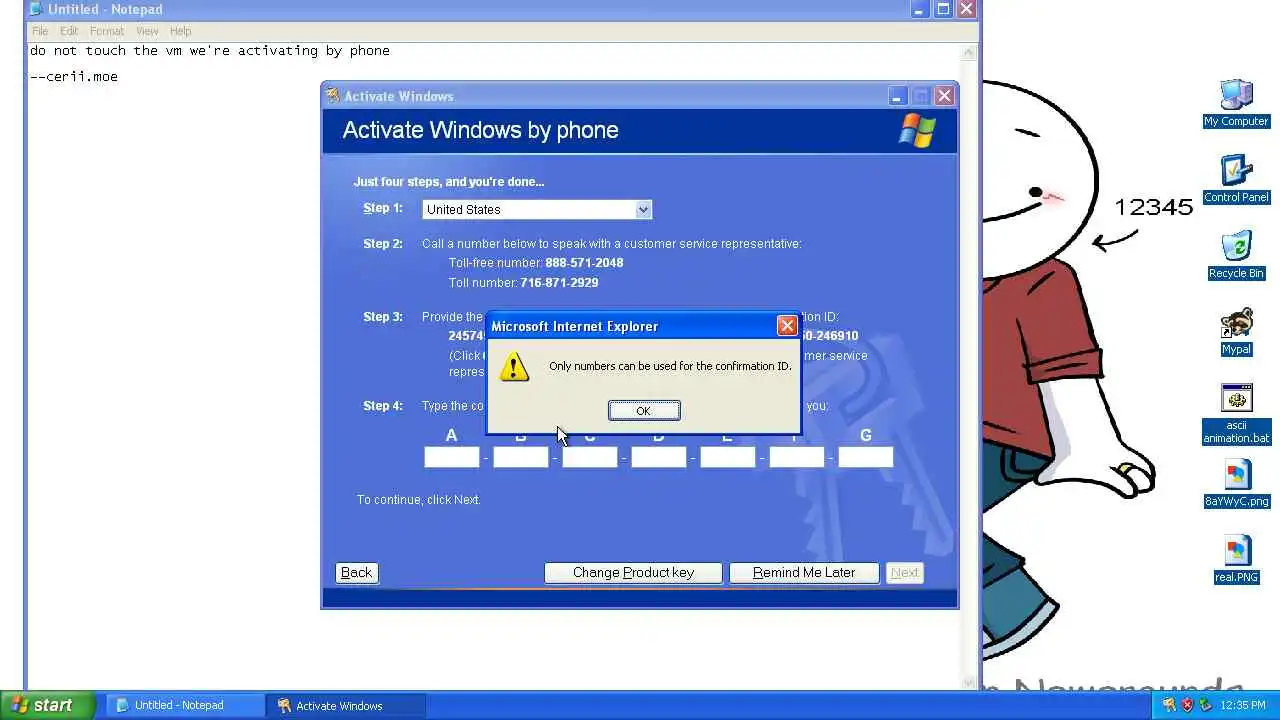Minimize the Activate Windows window
The width and height of the screenshot is (1280, 720).
(897, 96)
